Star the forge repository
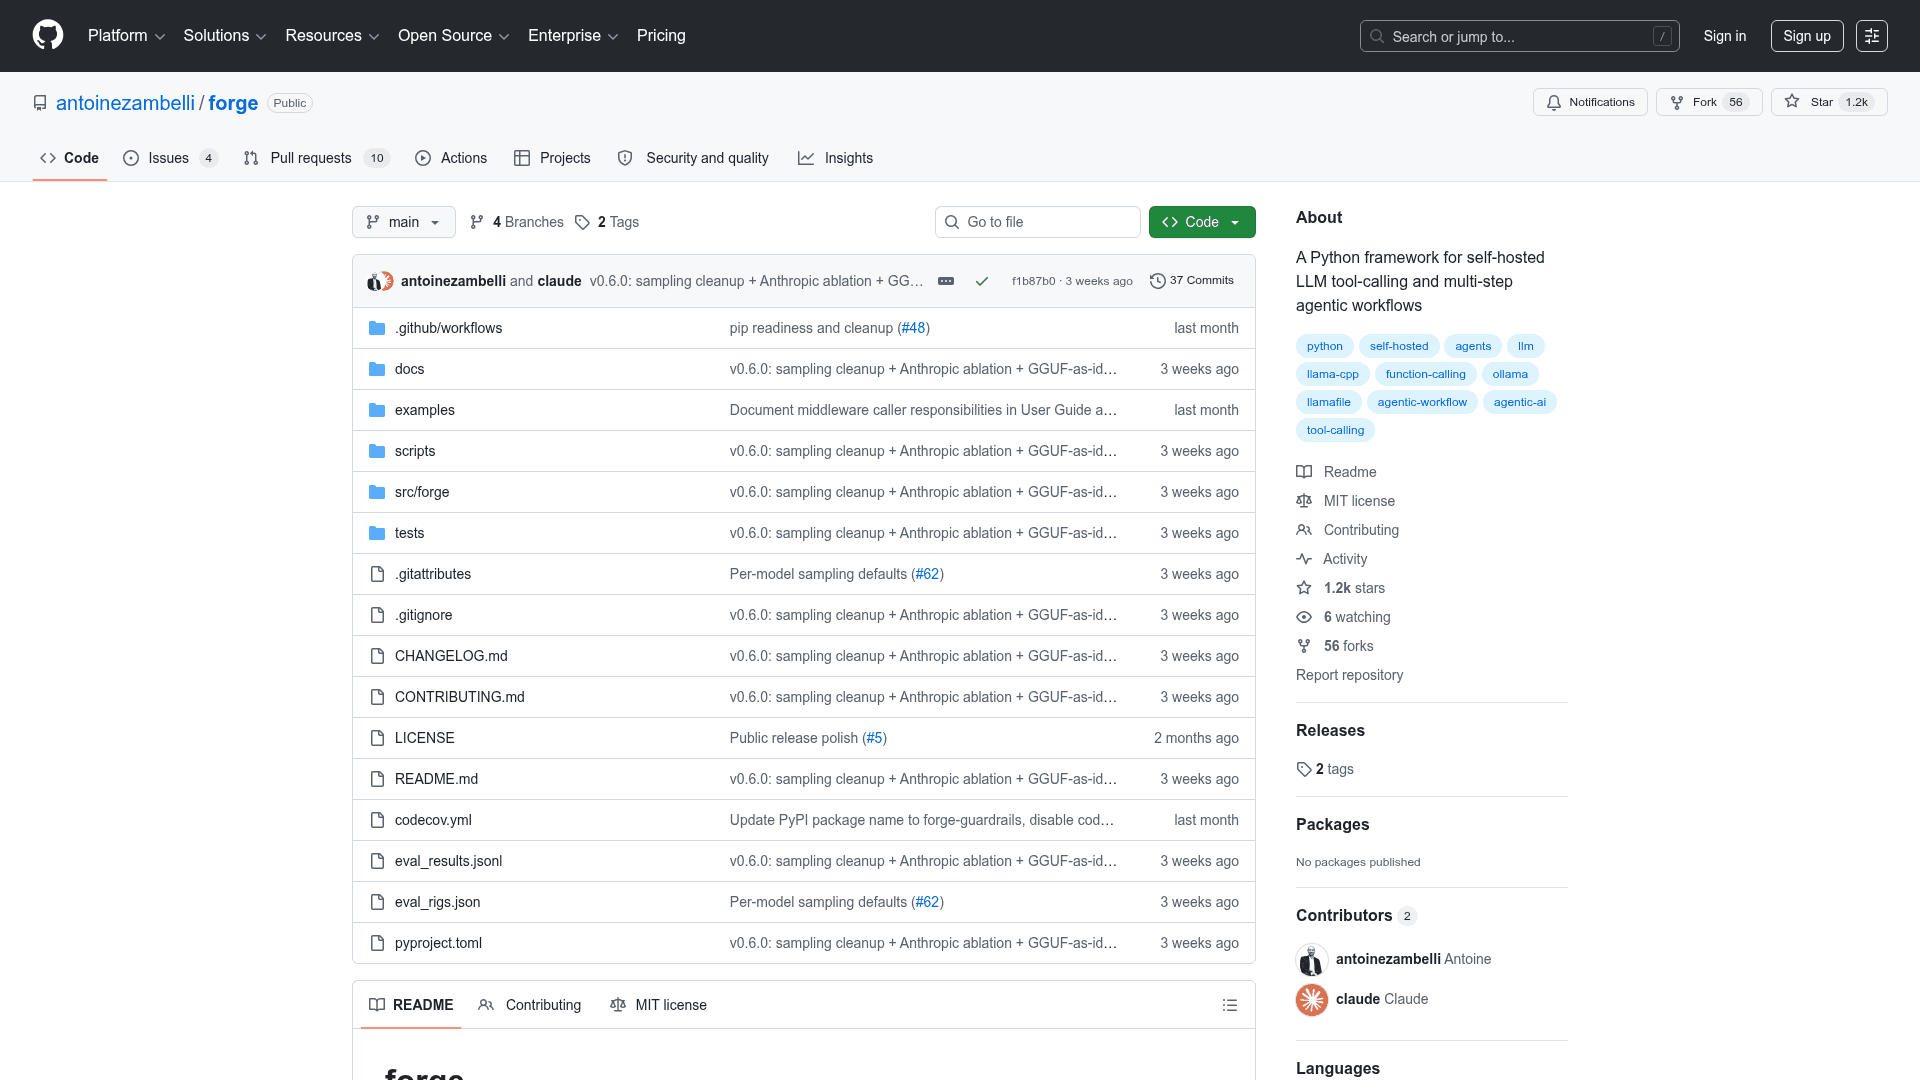 click(1829, 102)
